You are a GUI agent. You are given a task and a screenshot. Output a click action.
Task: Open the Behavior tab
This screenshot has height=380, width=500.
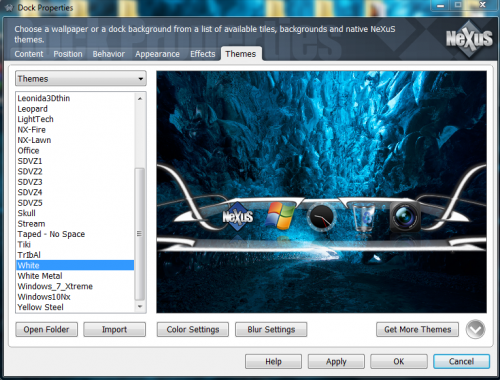click(109, 54)
